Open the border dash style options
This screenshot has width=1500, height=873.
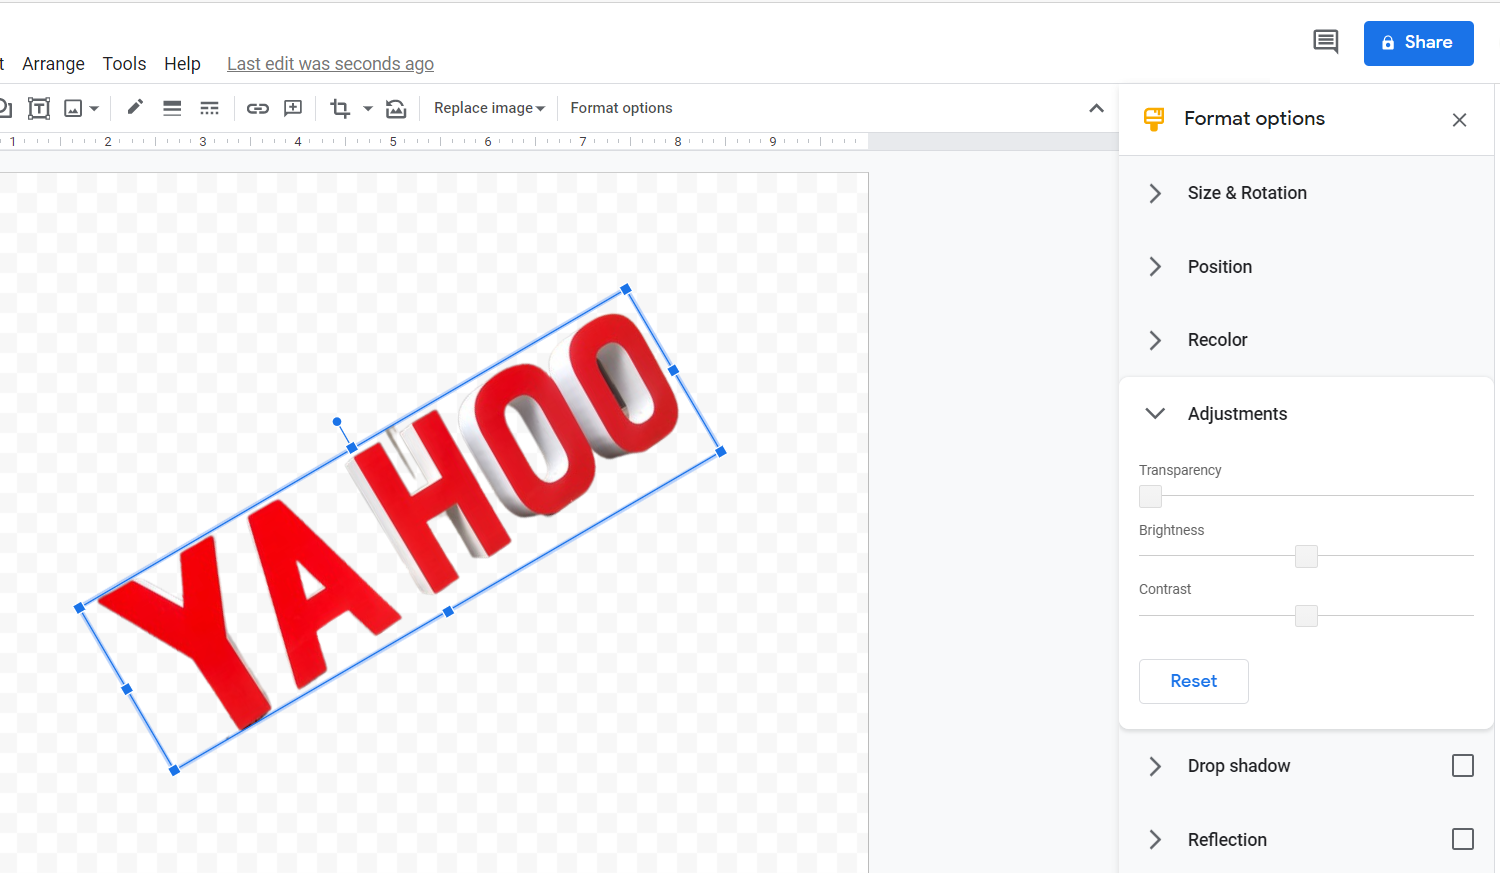(209, 108)
